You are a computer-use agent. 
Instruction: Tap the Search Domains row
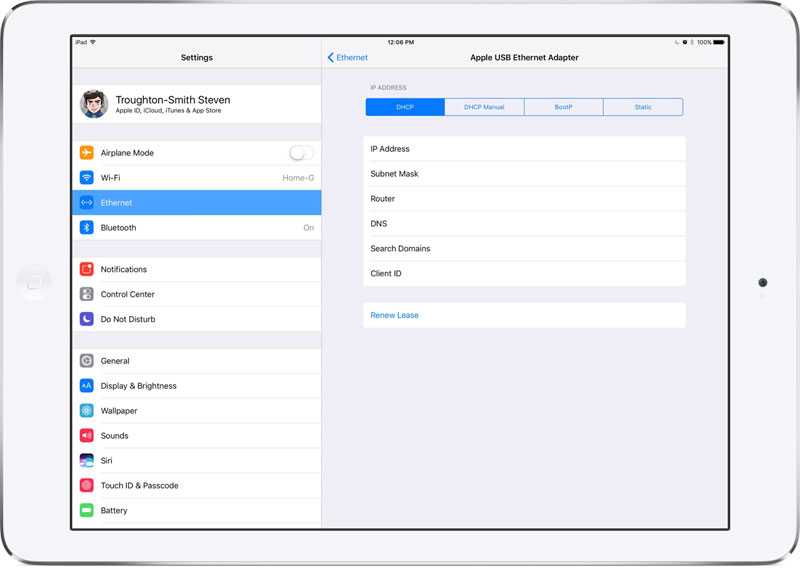tap(524, 249)
